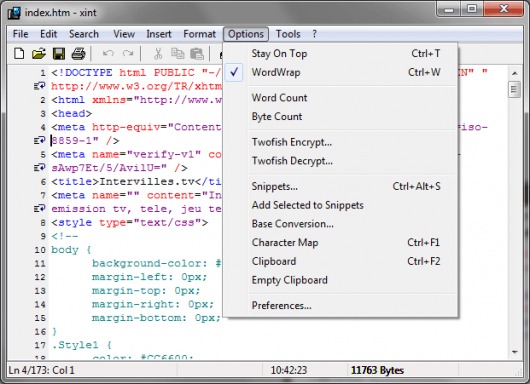Open Base Conversion... dialog

(x=341, y=224)
